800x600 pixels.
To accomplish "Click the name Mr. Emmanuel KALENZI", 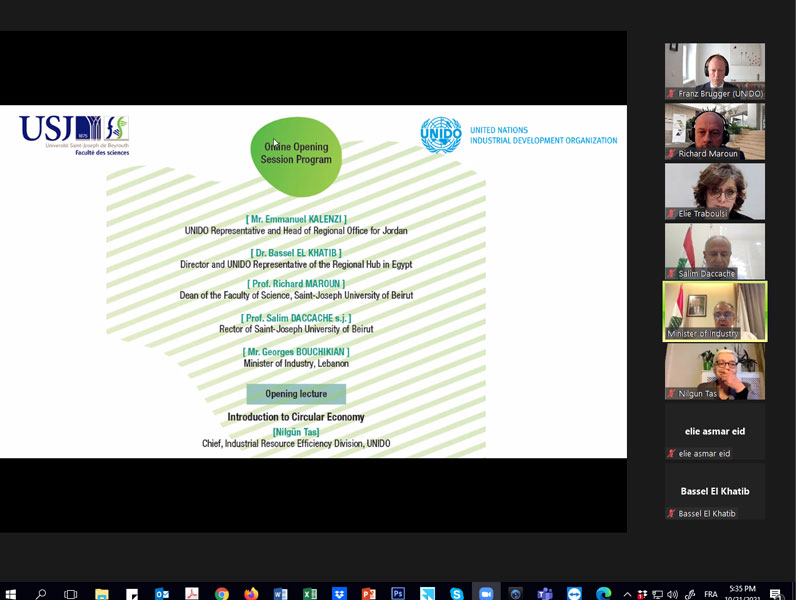I will click(x=296, y=219).
